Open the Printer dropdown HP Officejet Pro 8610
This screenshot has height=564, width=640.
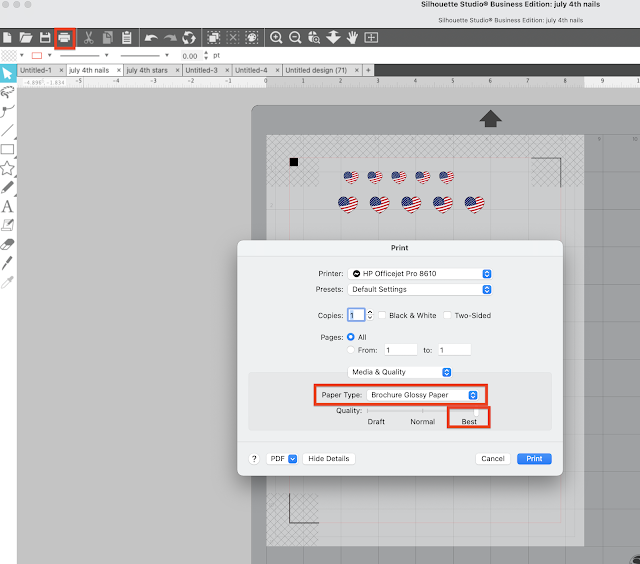420,273
